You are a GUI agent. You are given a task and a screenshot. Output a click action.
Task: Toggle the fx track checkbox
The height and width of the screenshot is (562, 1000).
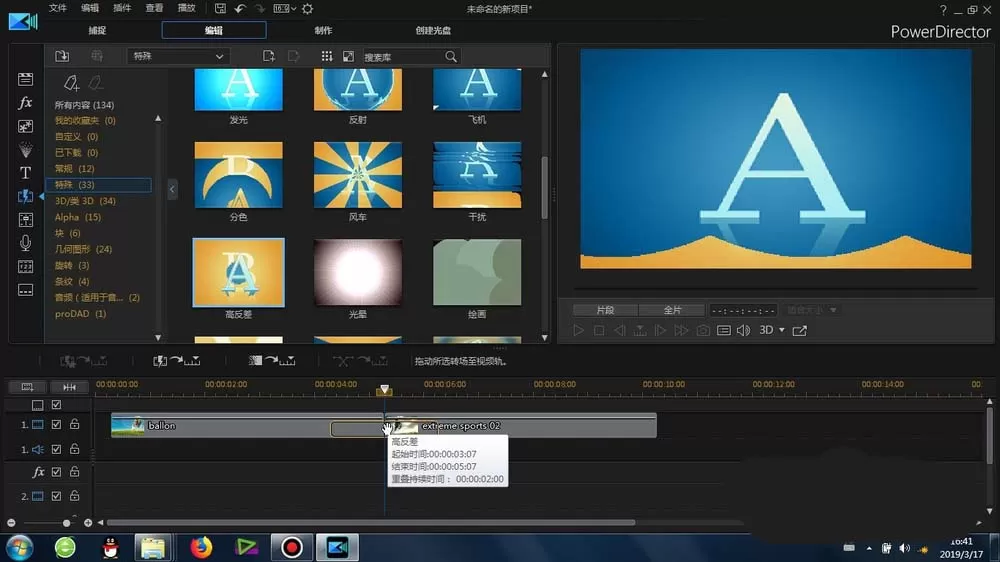click(x=56, y=472)
